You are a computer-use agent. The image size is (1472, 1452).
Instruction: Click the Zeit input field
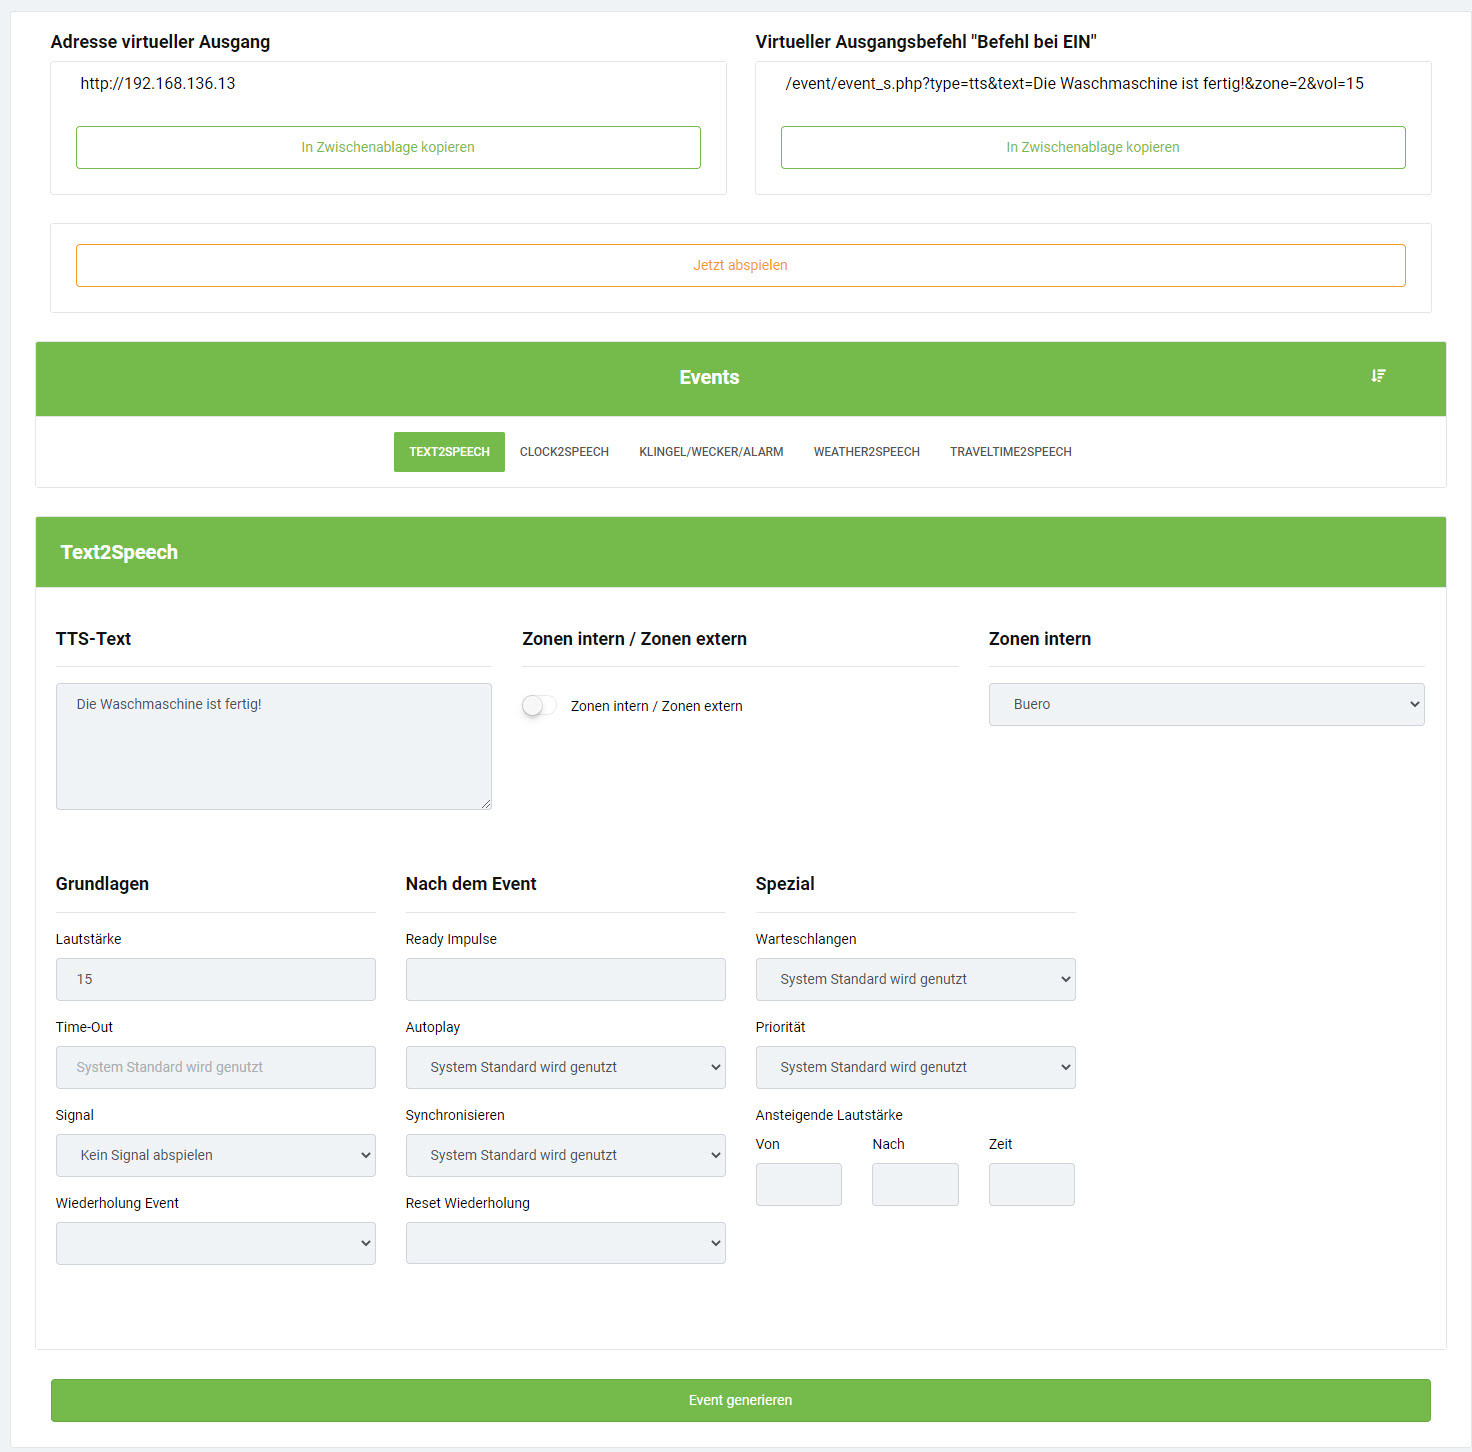(1031, 1184)
